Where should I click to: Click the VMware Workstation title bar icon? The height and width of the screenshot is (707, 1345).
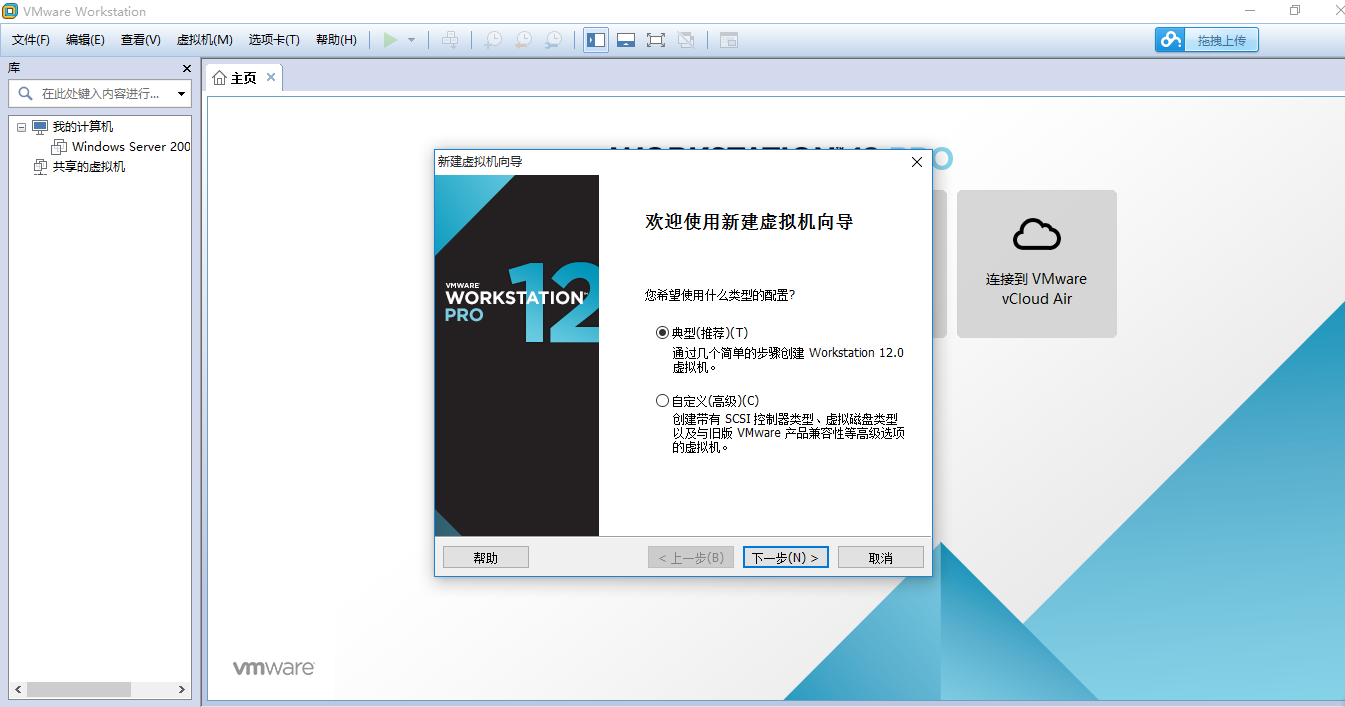pos(10,11)
